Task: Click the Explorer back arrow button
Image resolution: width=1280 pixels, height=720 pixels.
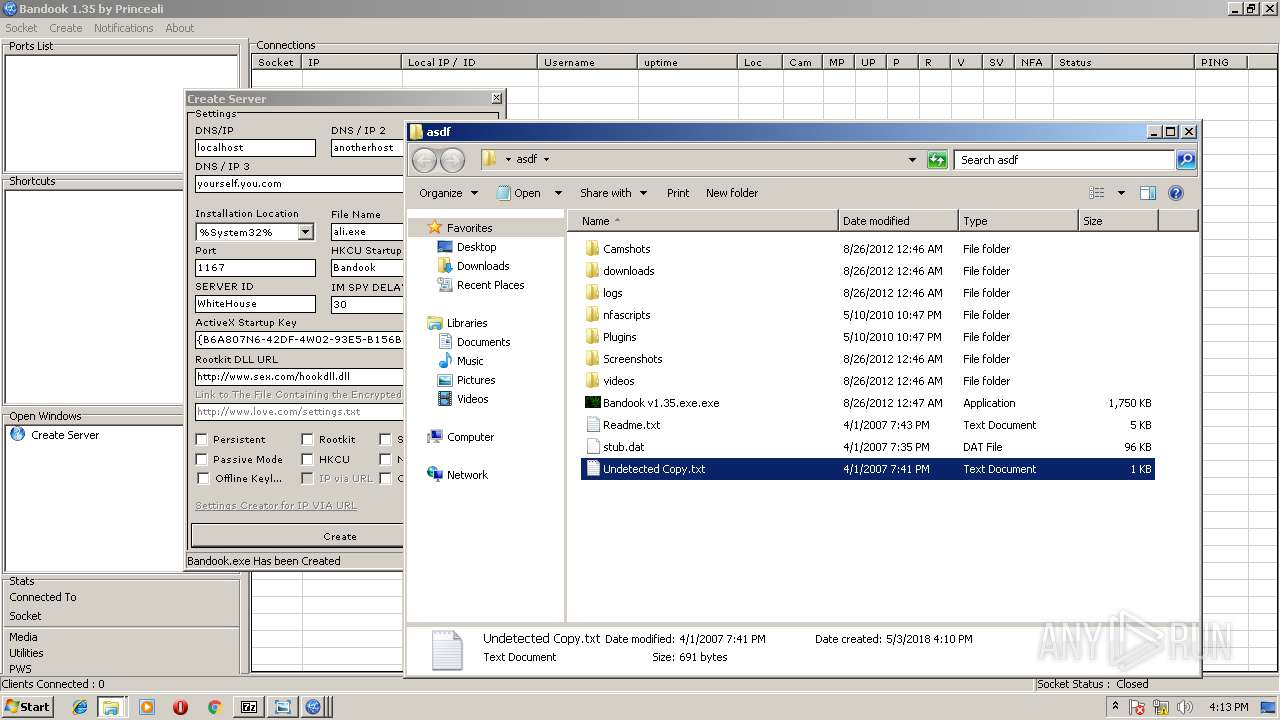Action: pyautogui.click(x=424, y=160)
